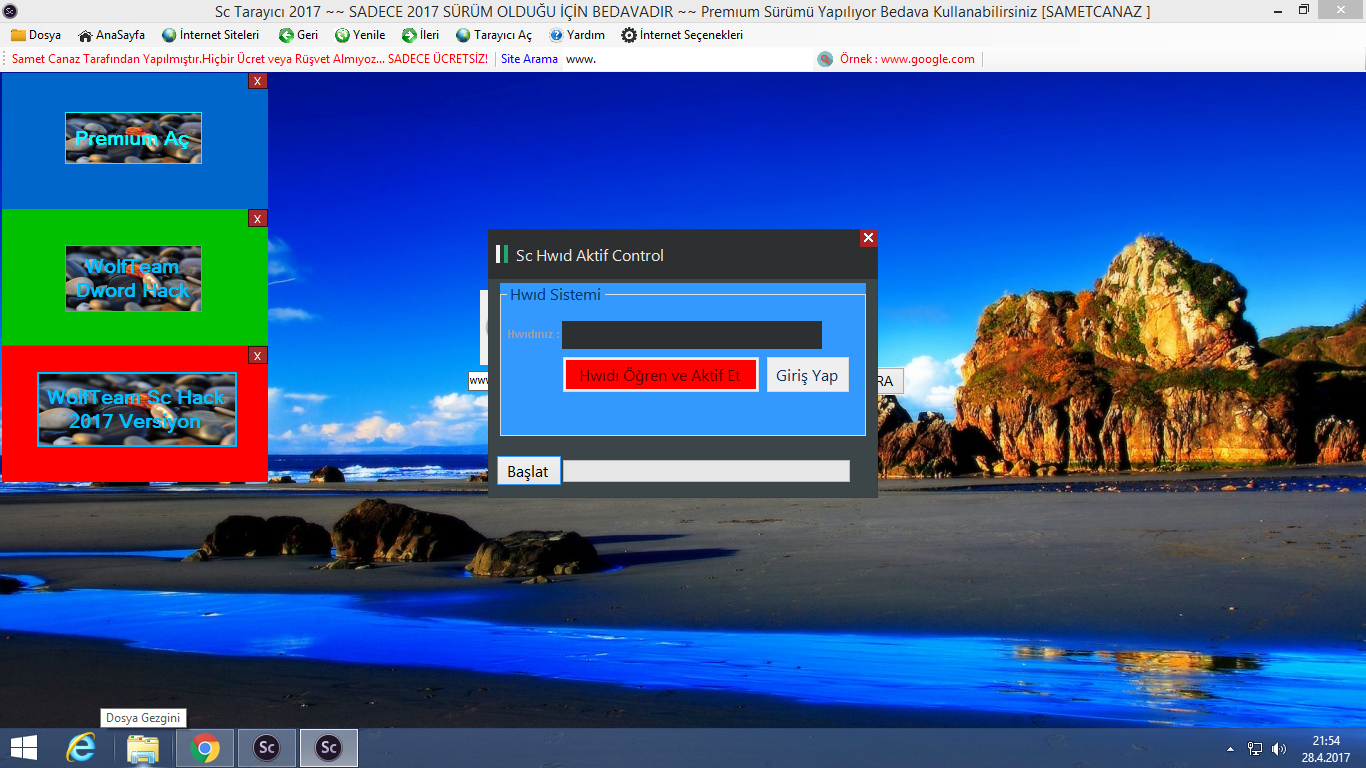Show hidden tray icons arrow
Image resolution: width=1366 pixels, height=768 pixels.
[x=1230, y=749]
